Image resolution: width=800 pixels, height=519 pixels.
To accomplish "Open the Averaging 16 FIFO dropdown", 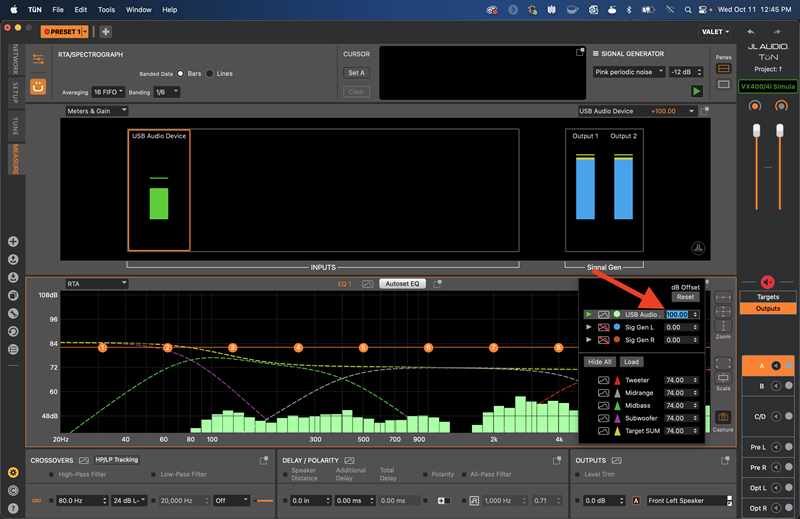I will [108, 92].
